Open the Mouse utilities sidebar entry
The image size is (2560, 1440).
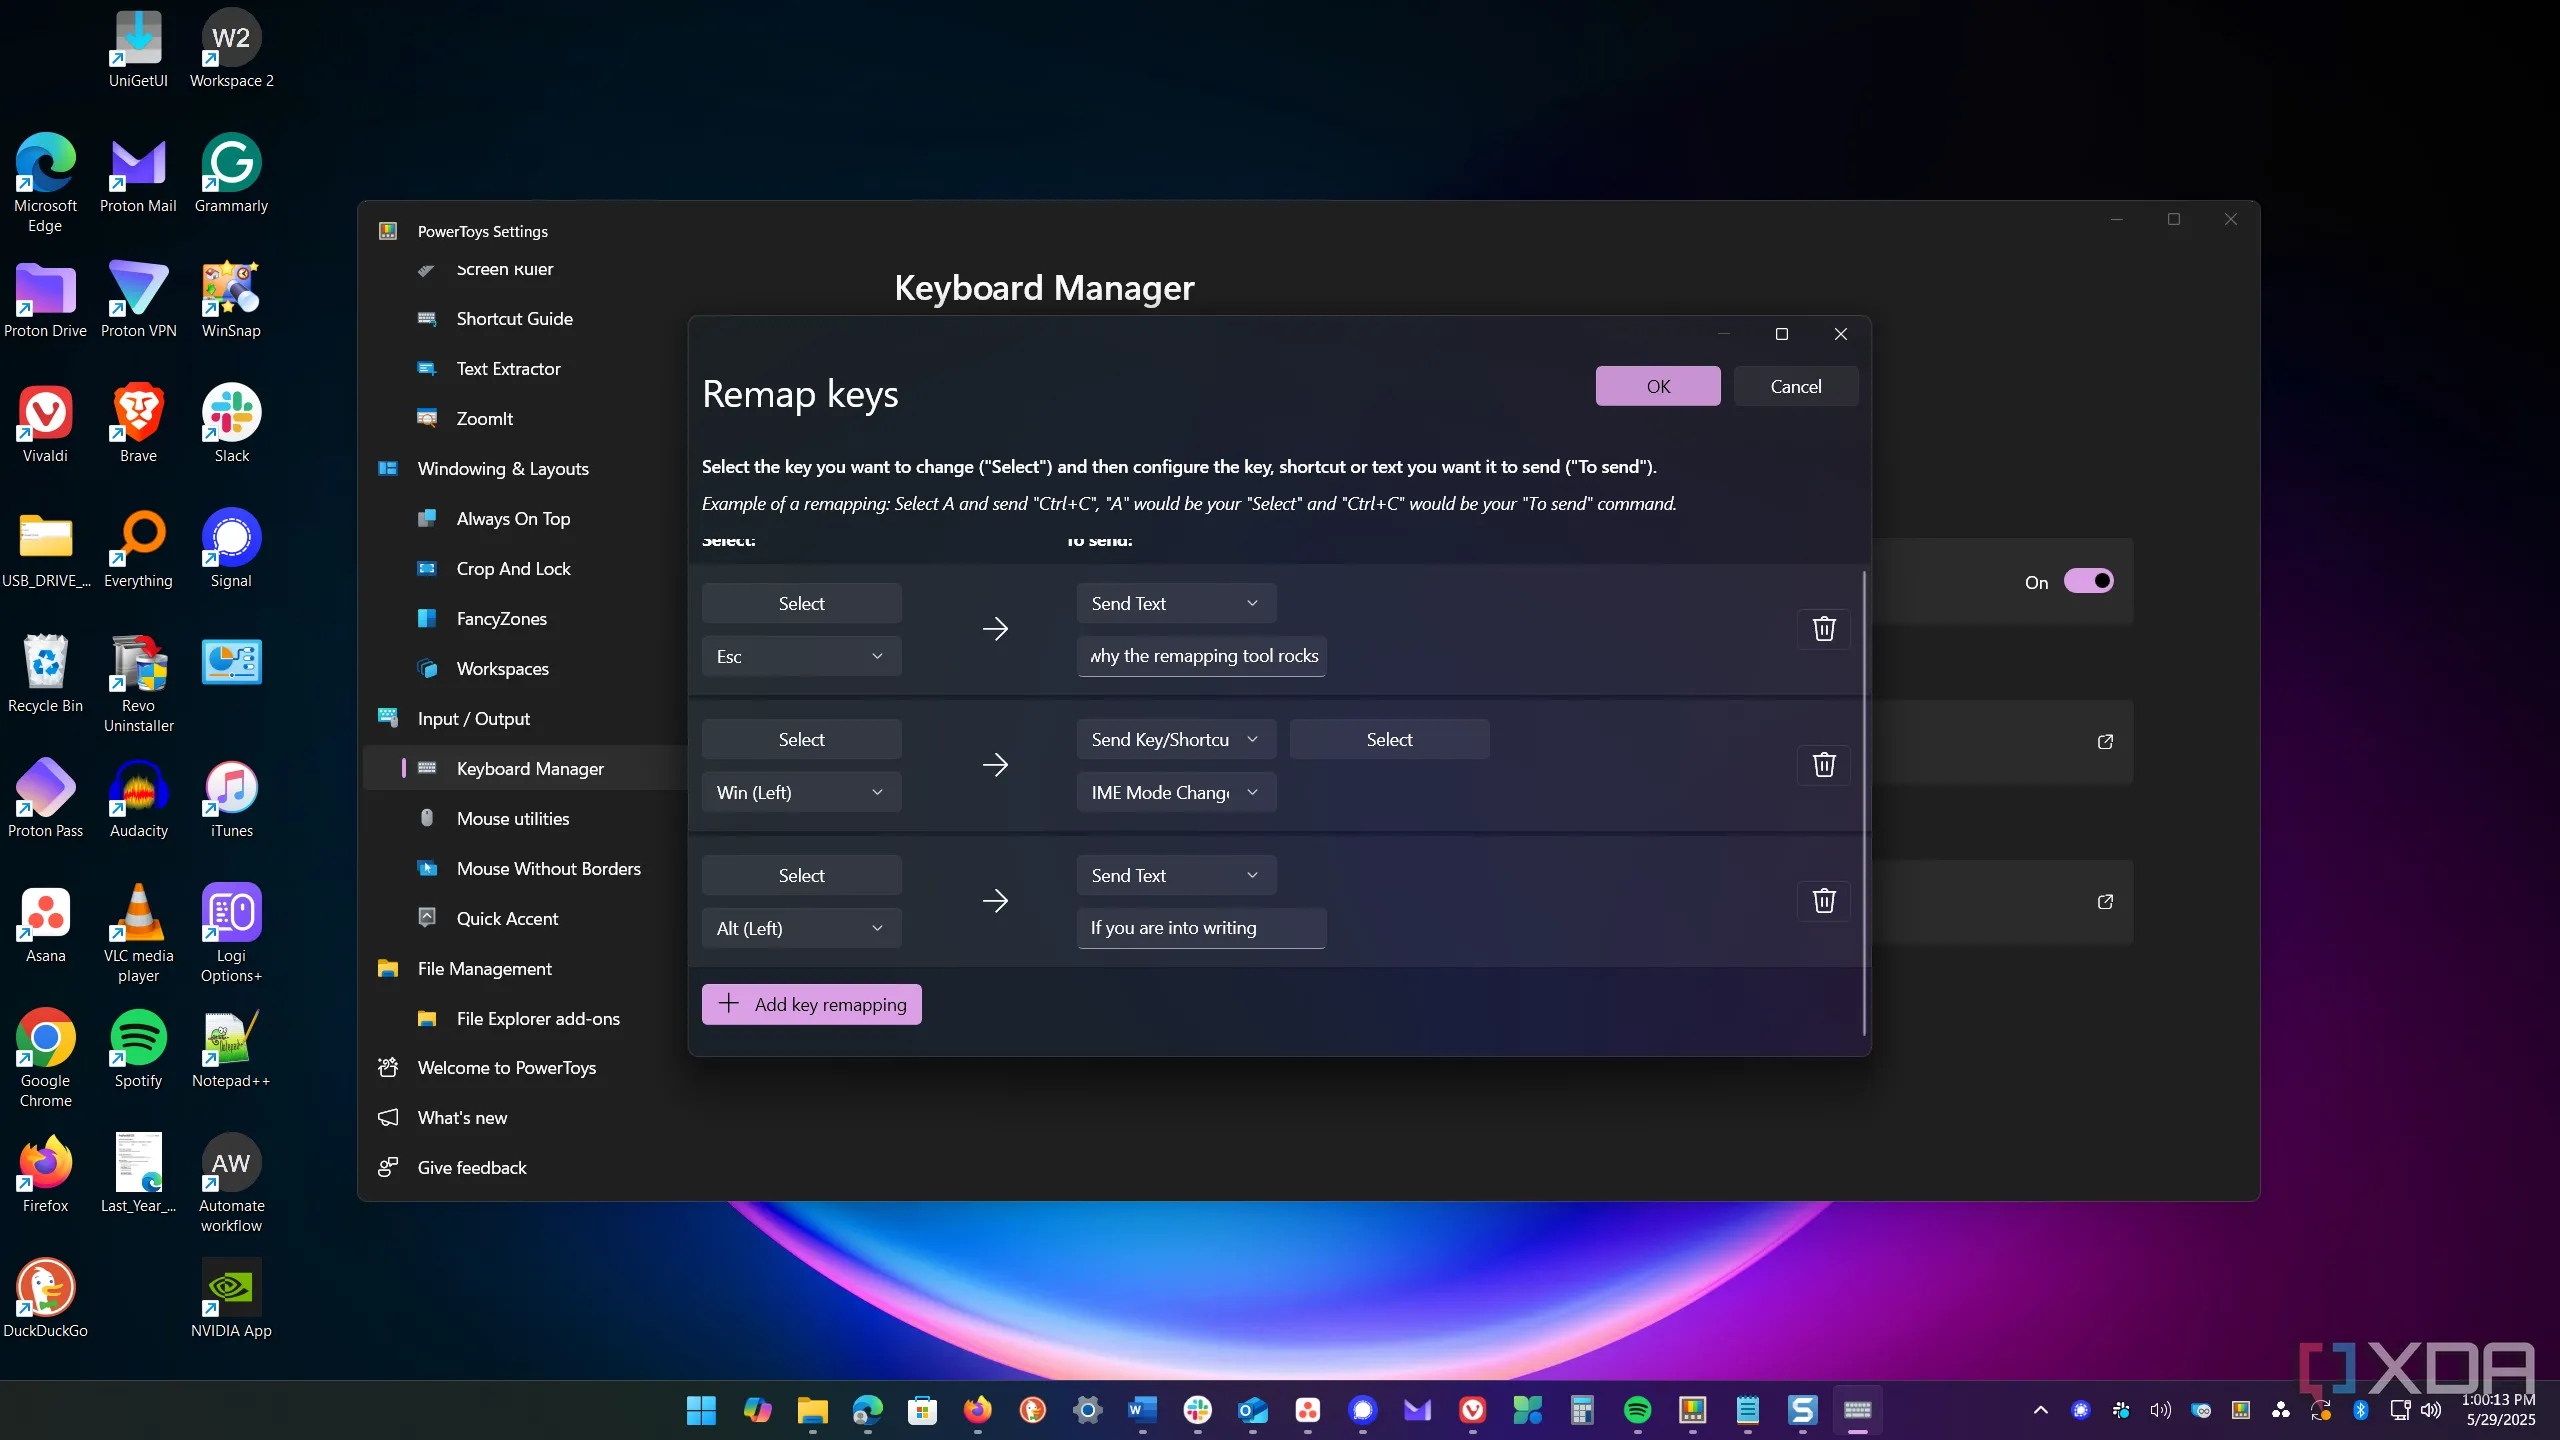point(512,819)
